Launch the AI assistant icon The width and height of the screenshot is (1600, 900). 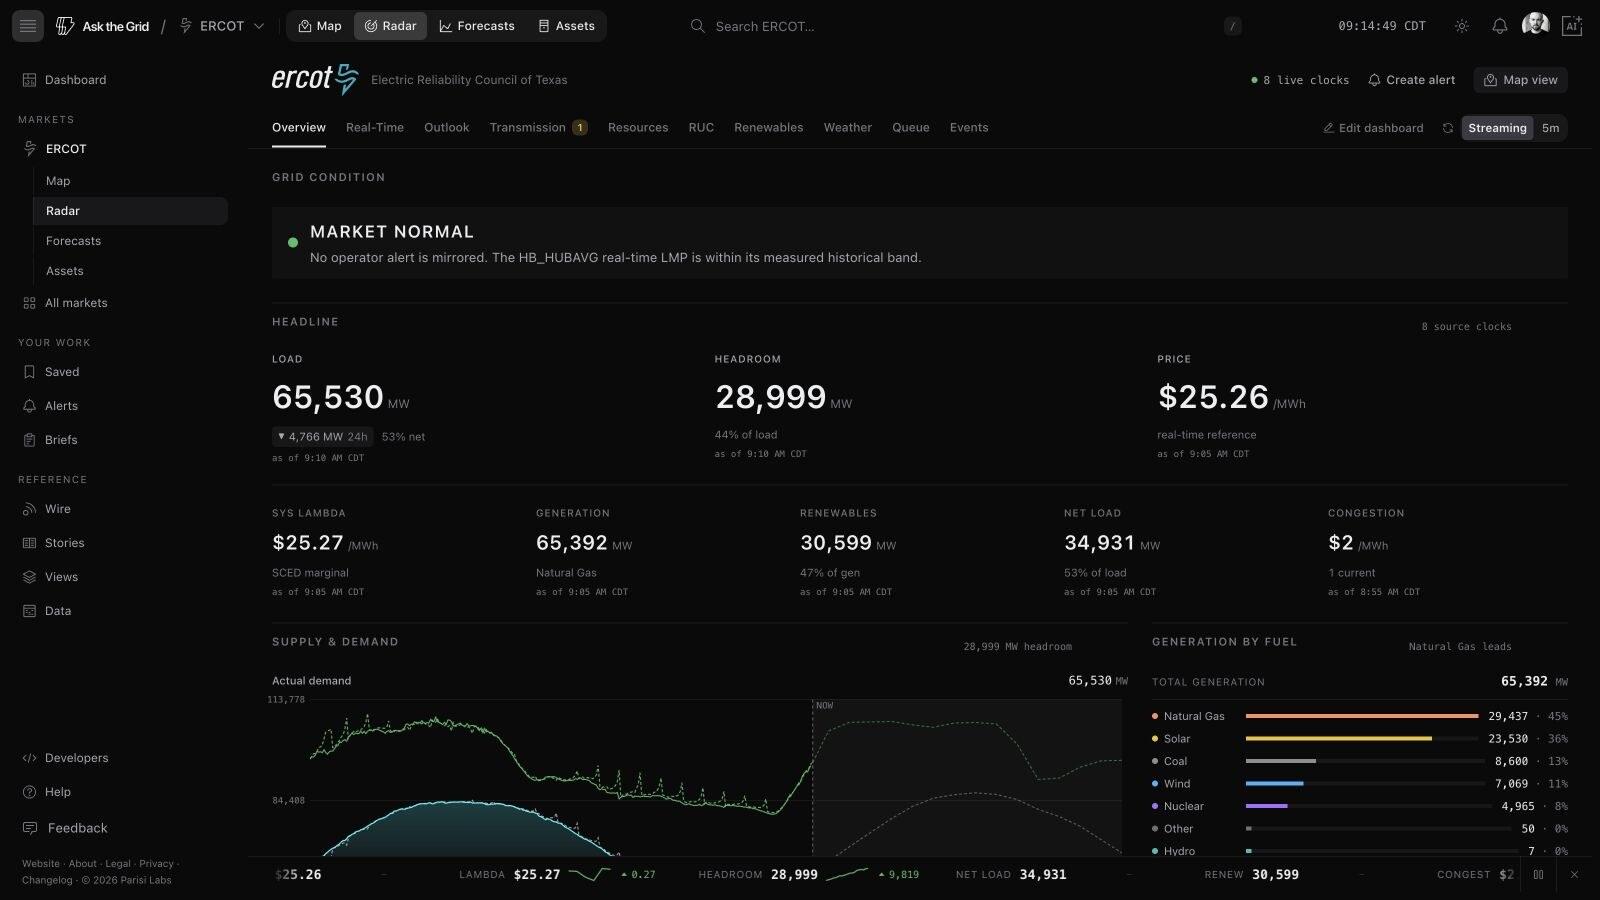pos(1572,26)
